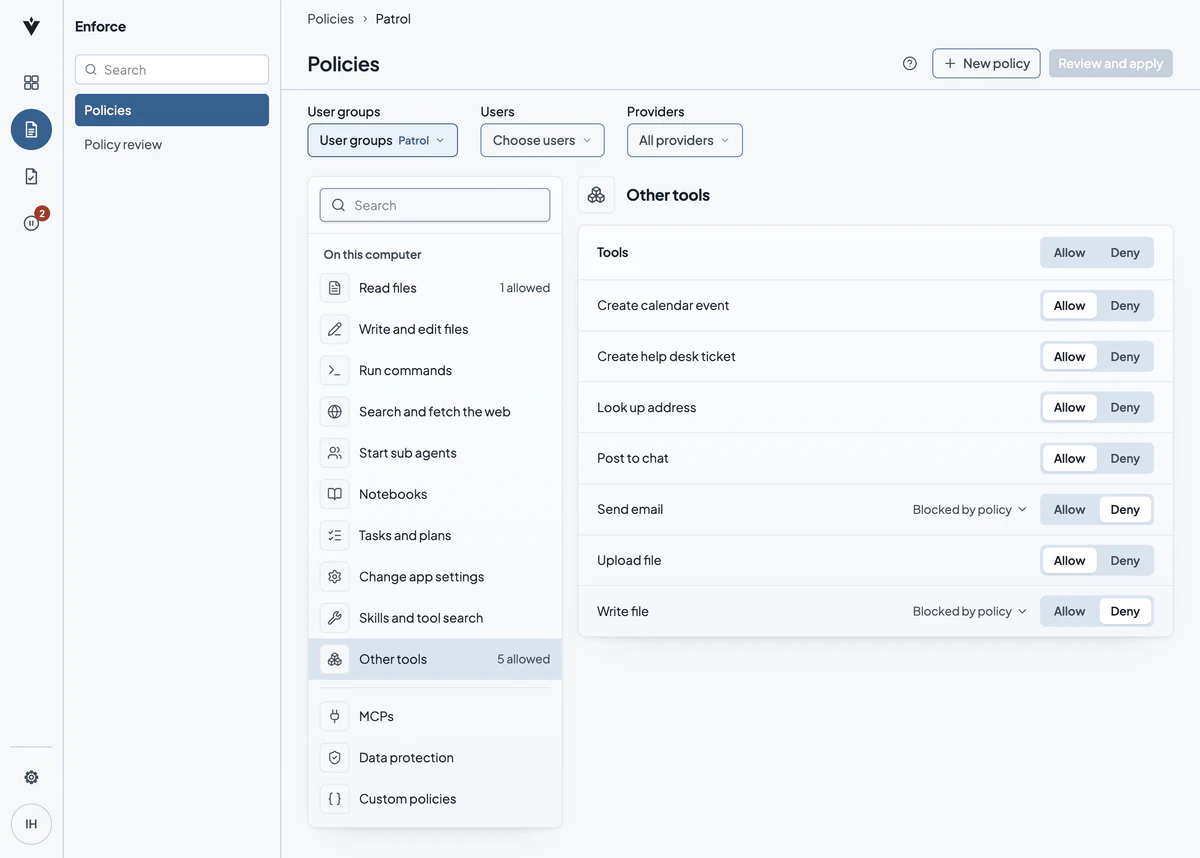This screenshot has height=858, width=1200.
Task: Allow Send email
Action: pos(1069,510)
